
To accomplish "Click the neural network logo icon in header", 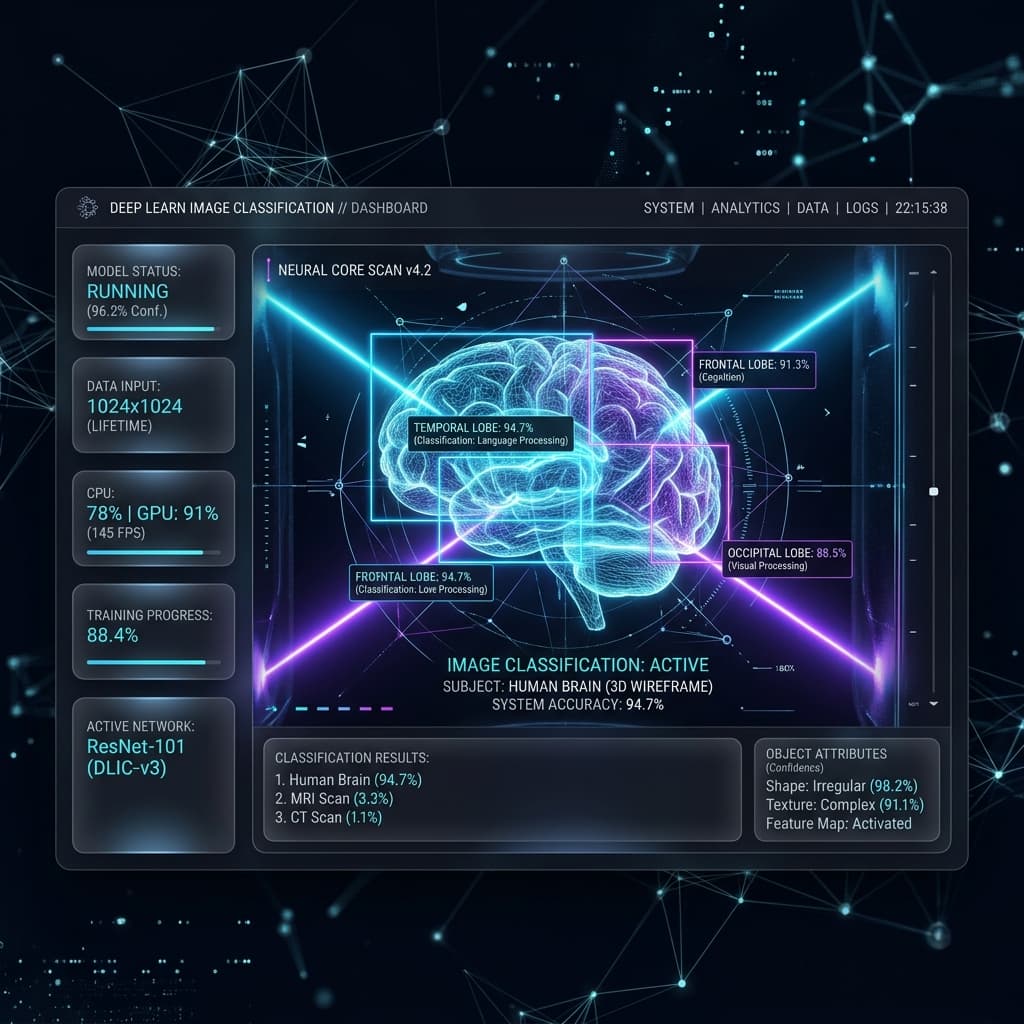I will coord(87,207).
